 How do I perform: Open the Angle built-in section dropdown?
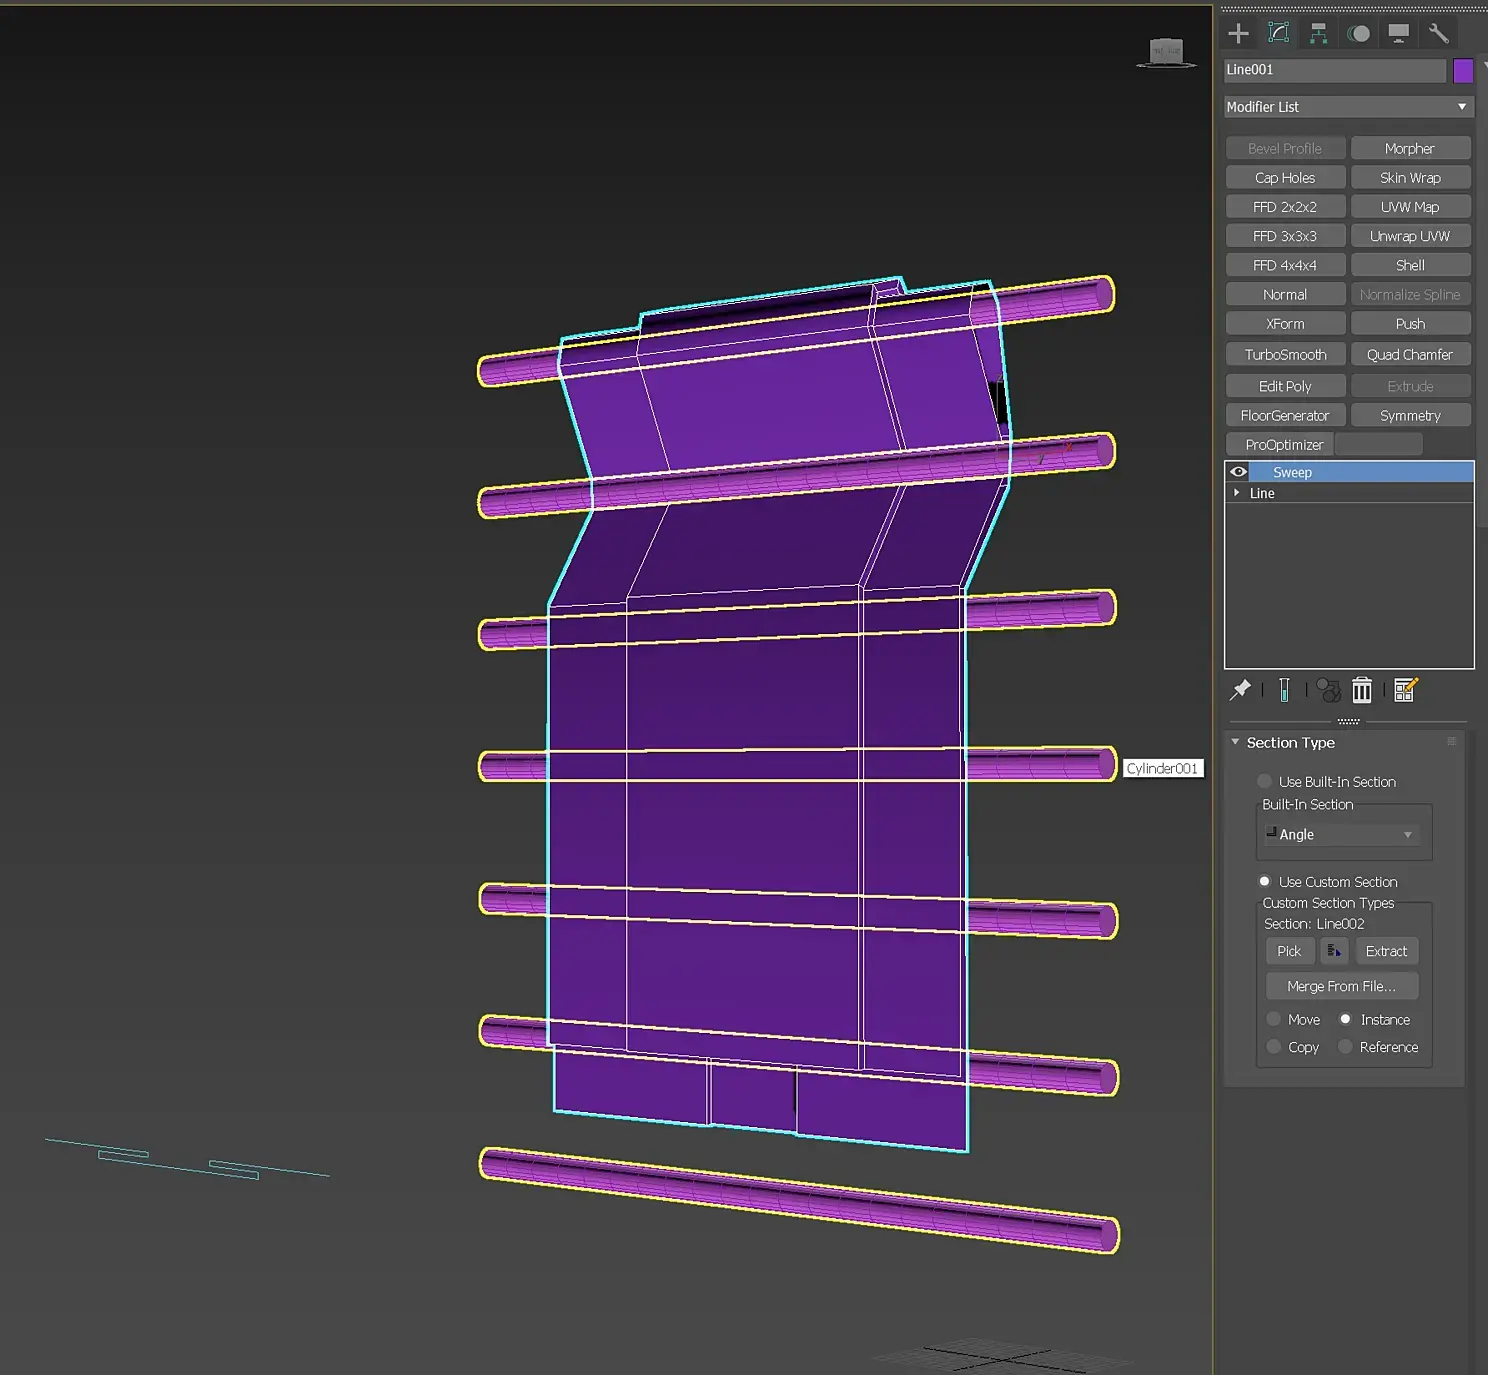(x=1343, y=835)
